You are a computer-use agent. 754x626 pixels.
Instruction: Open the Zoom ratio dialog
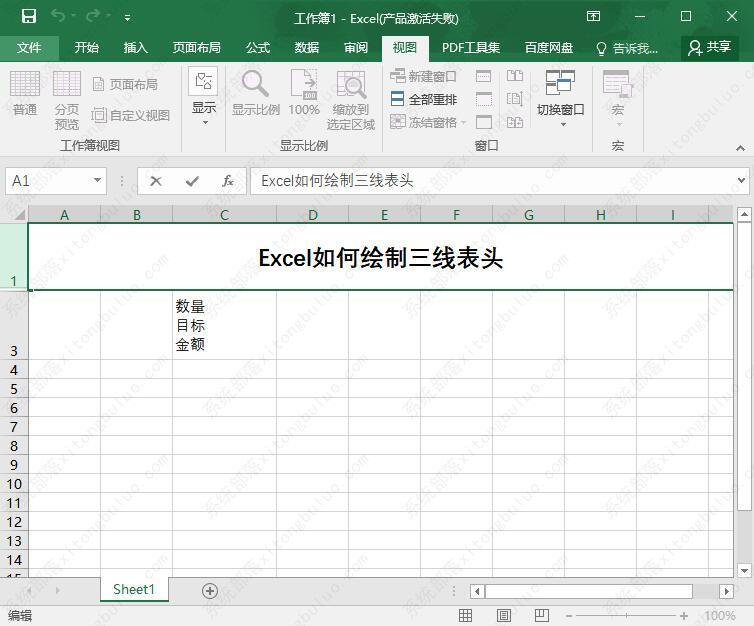coord(255,98)
